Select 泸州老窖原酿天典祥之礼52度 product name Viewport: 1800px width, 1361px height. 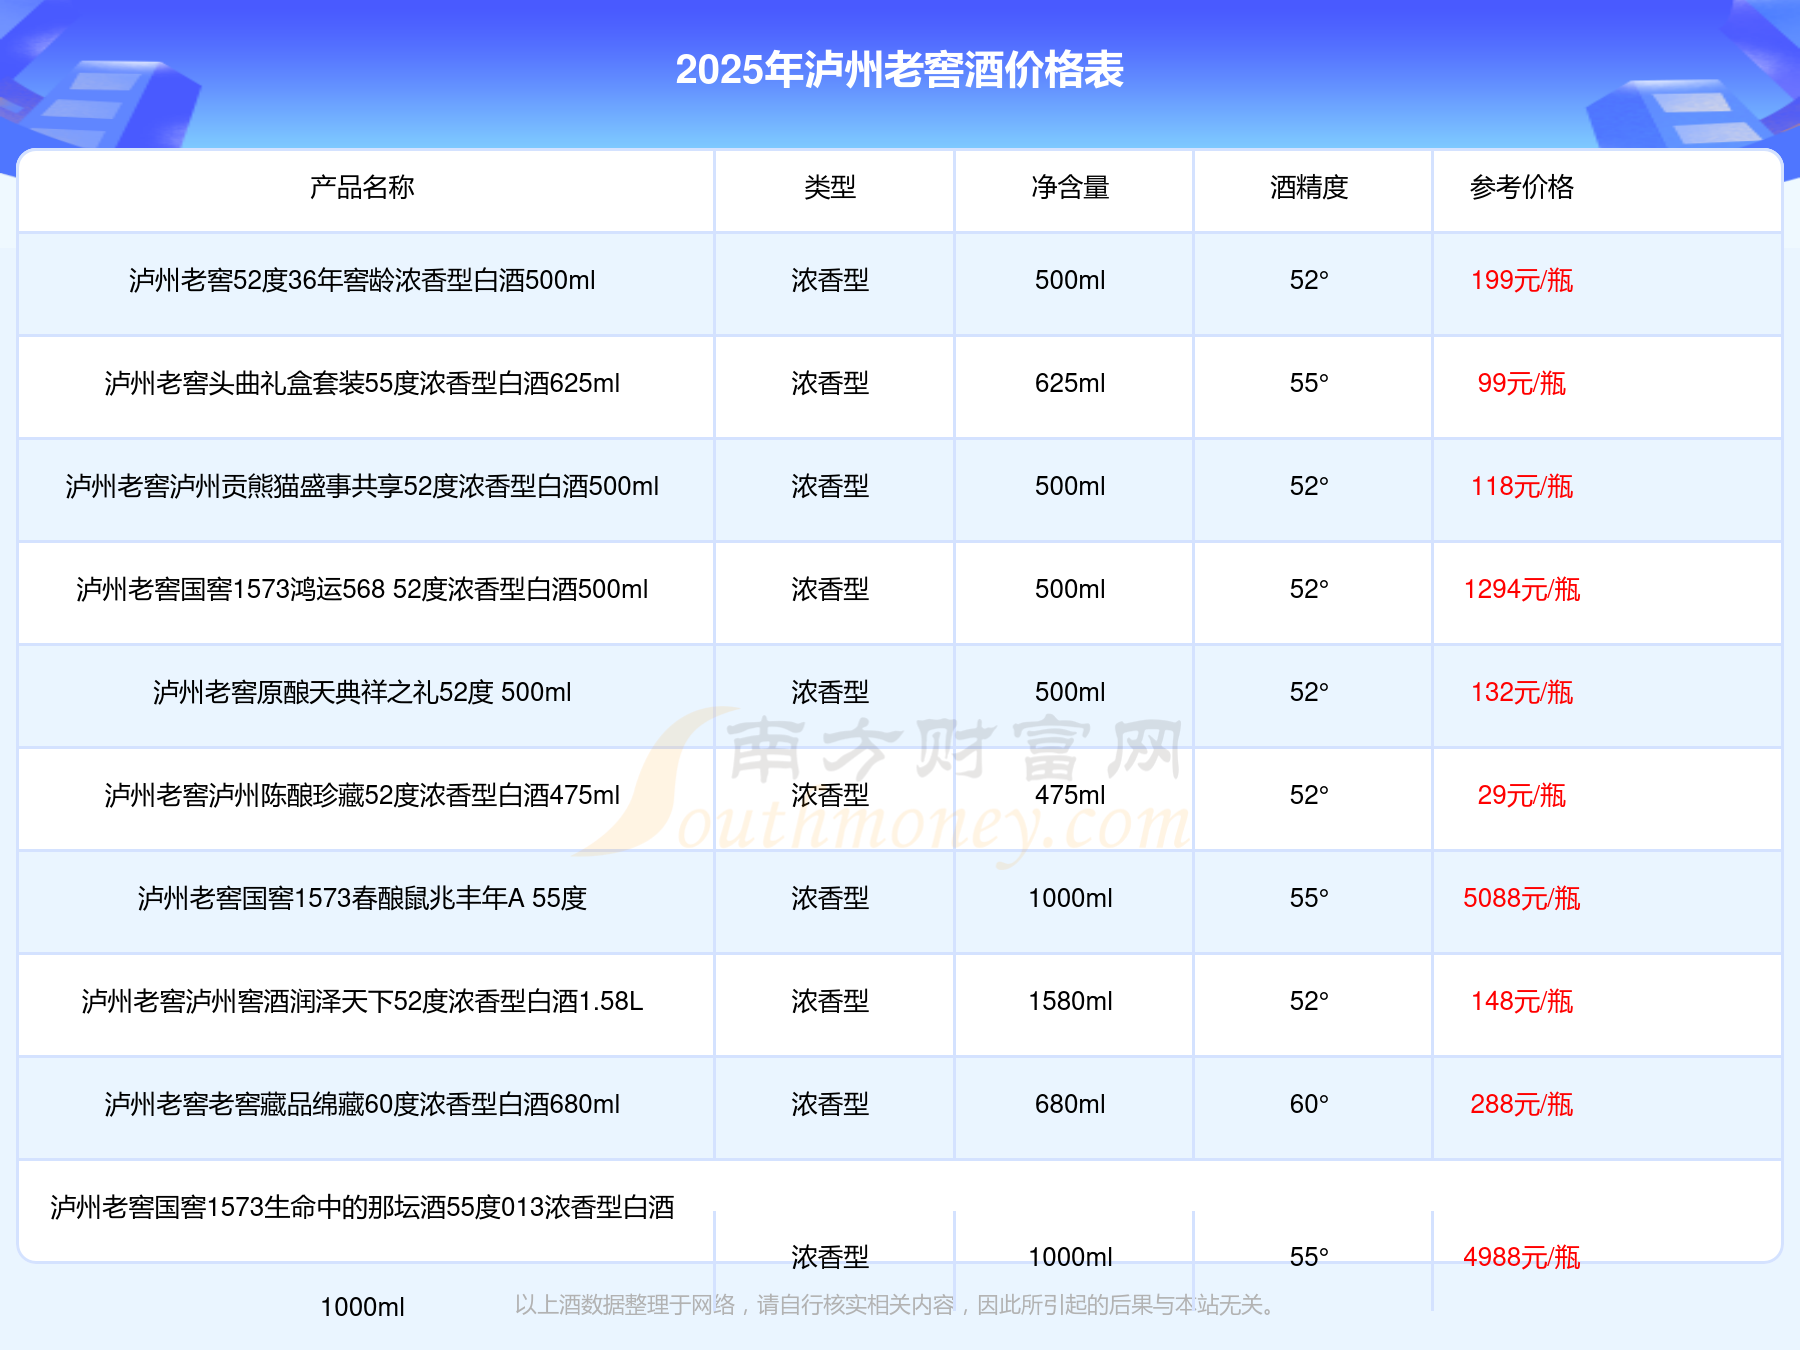[x=362, y=693]
